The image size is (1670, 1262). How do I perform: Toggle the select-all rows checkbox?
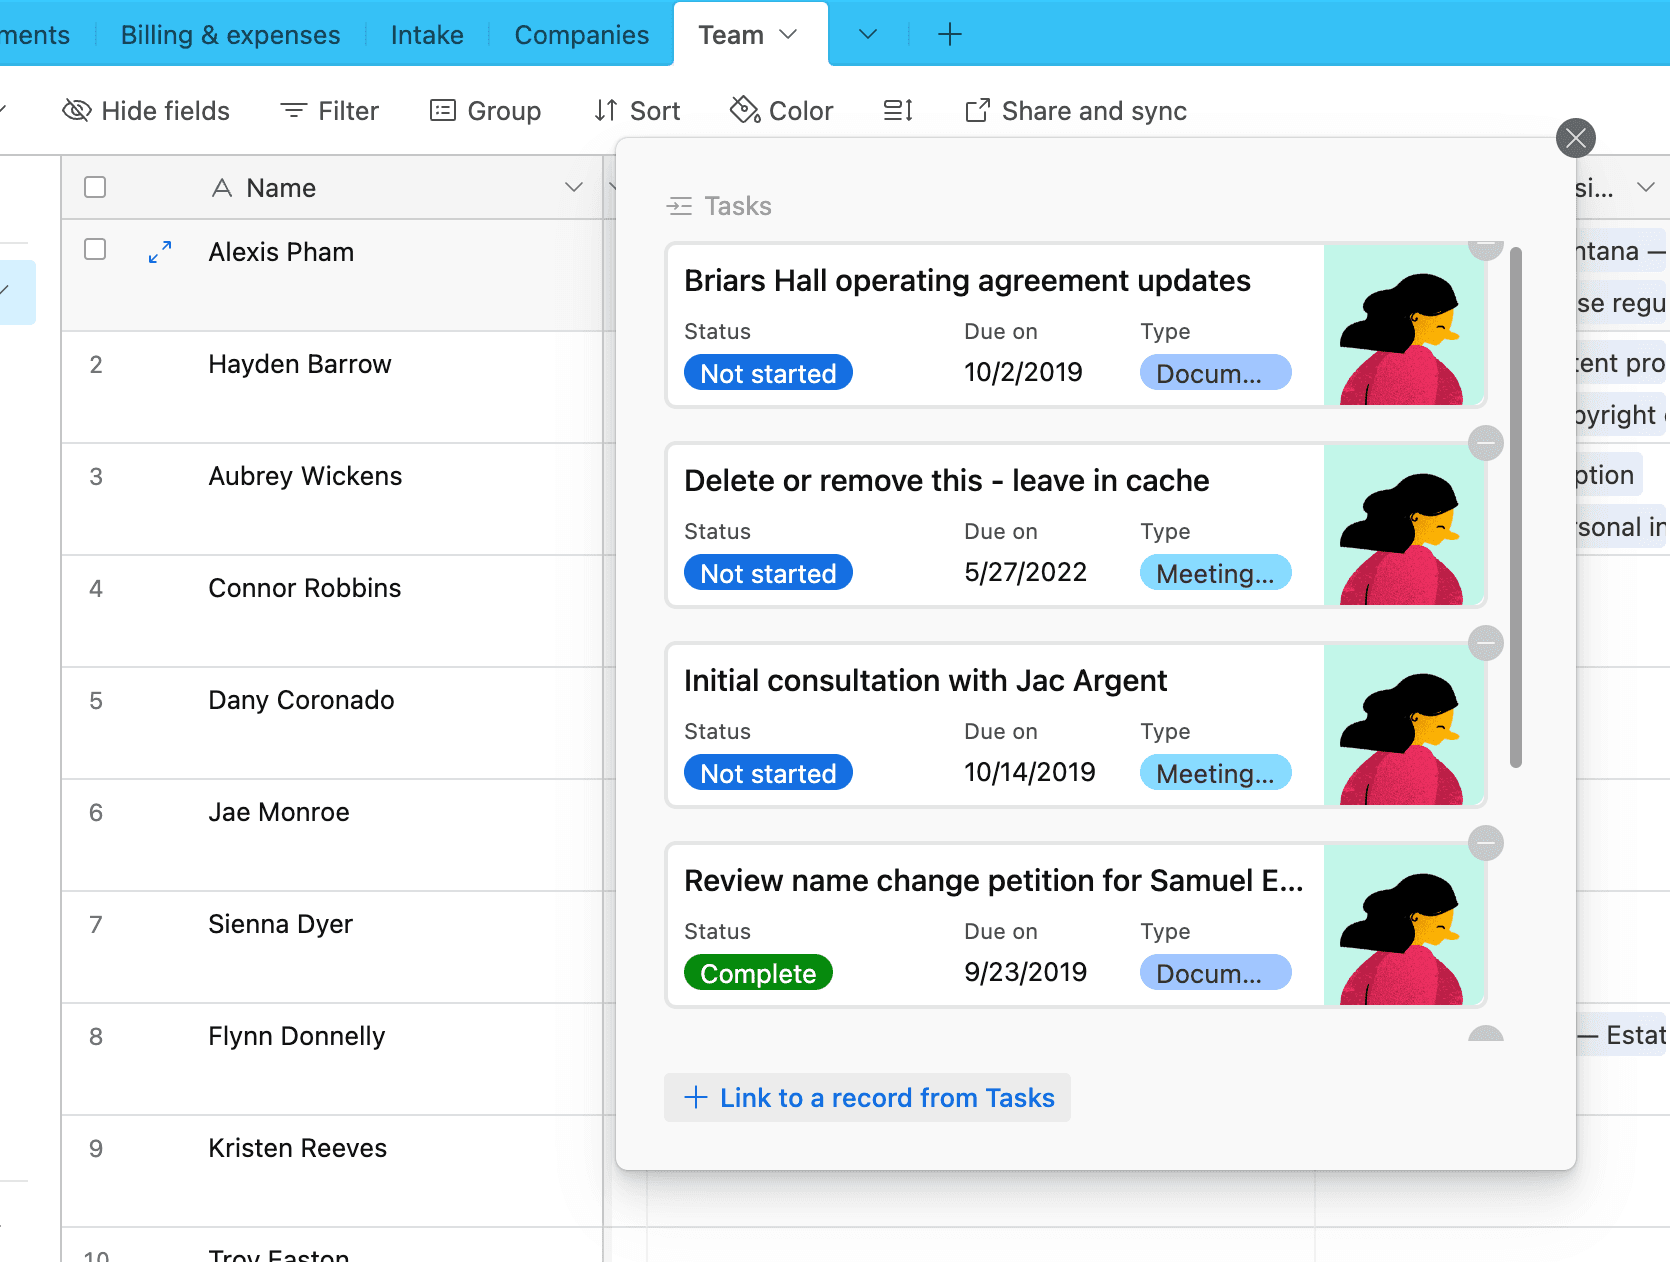coord(95,187)
